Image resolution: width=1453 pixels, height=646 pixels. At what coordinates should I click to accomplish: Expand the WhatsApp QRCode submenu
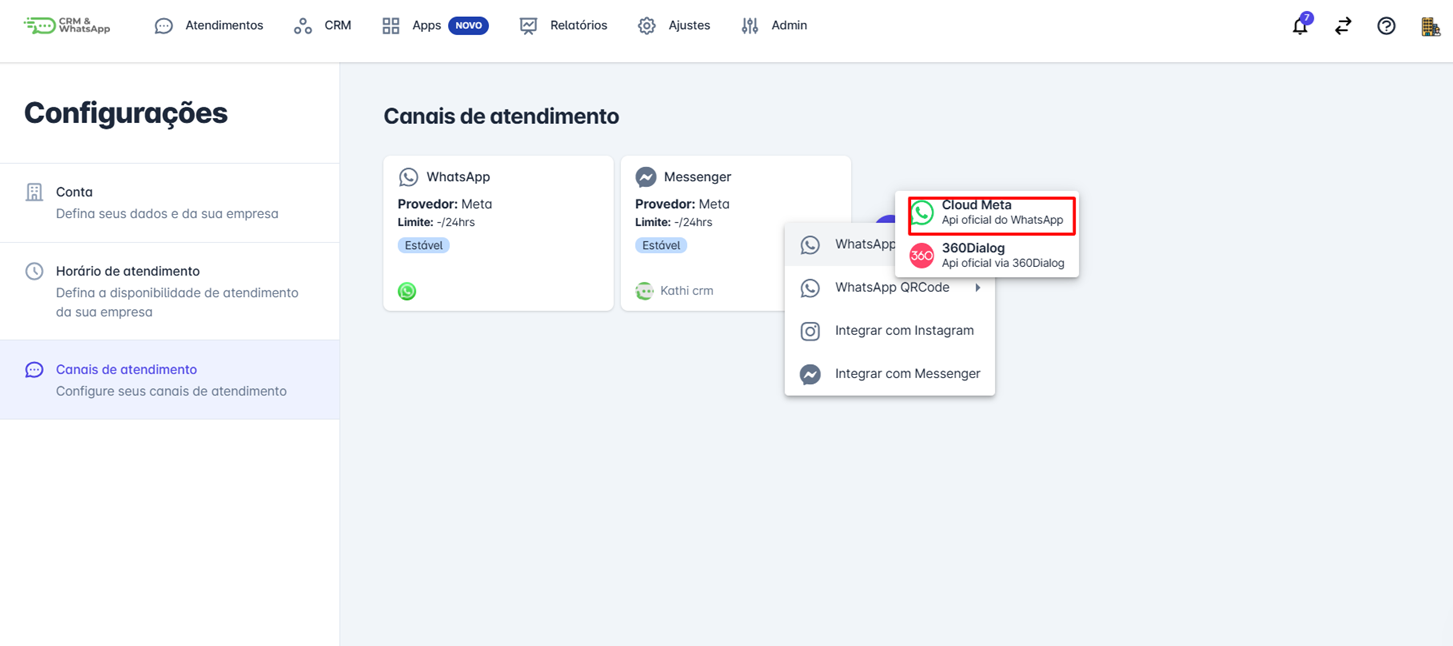(x=891, y=287)
